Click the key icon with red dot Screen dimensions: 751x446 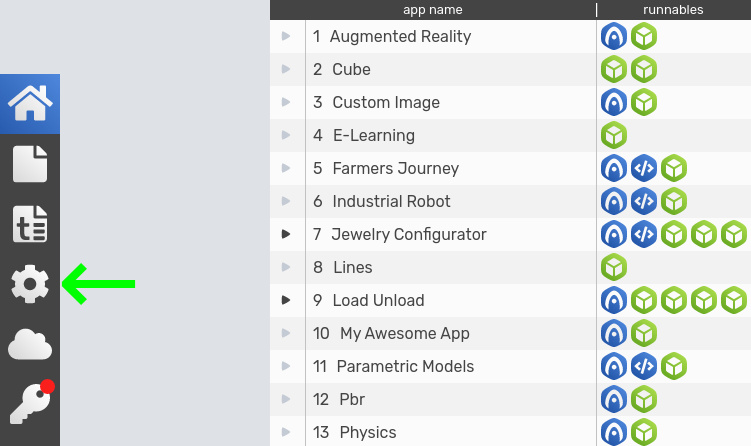32,402
